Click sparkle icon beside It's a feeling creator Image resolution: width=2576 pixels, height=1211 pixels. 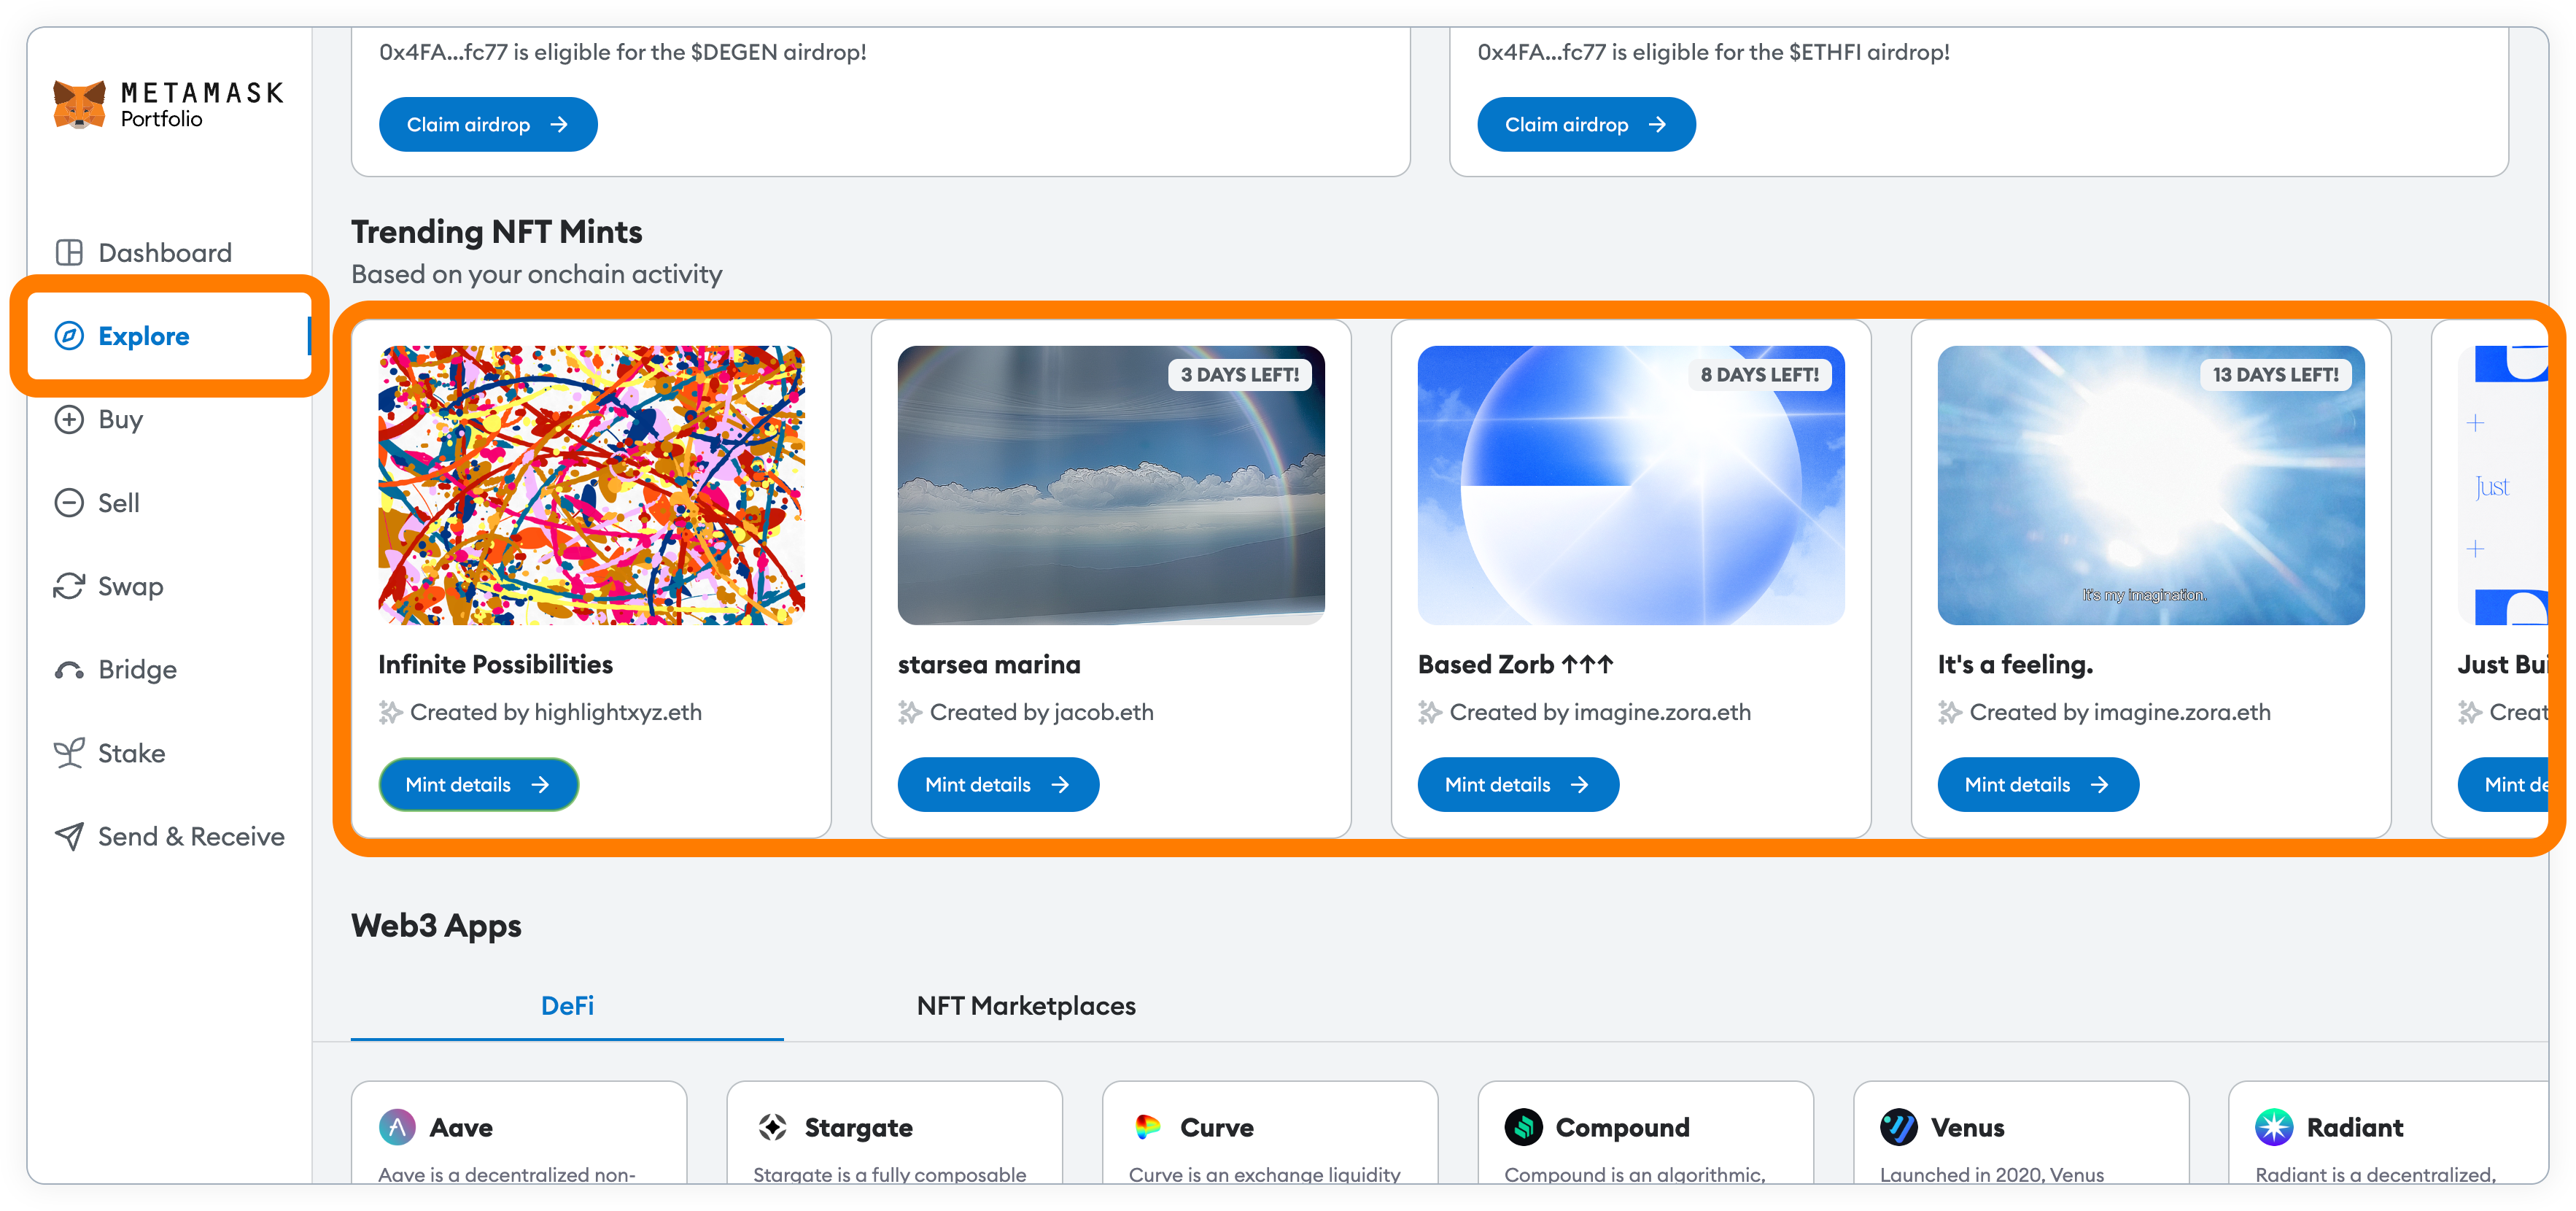[1949, 712]
